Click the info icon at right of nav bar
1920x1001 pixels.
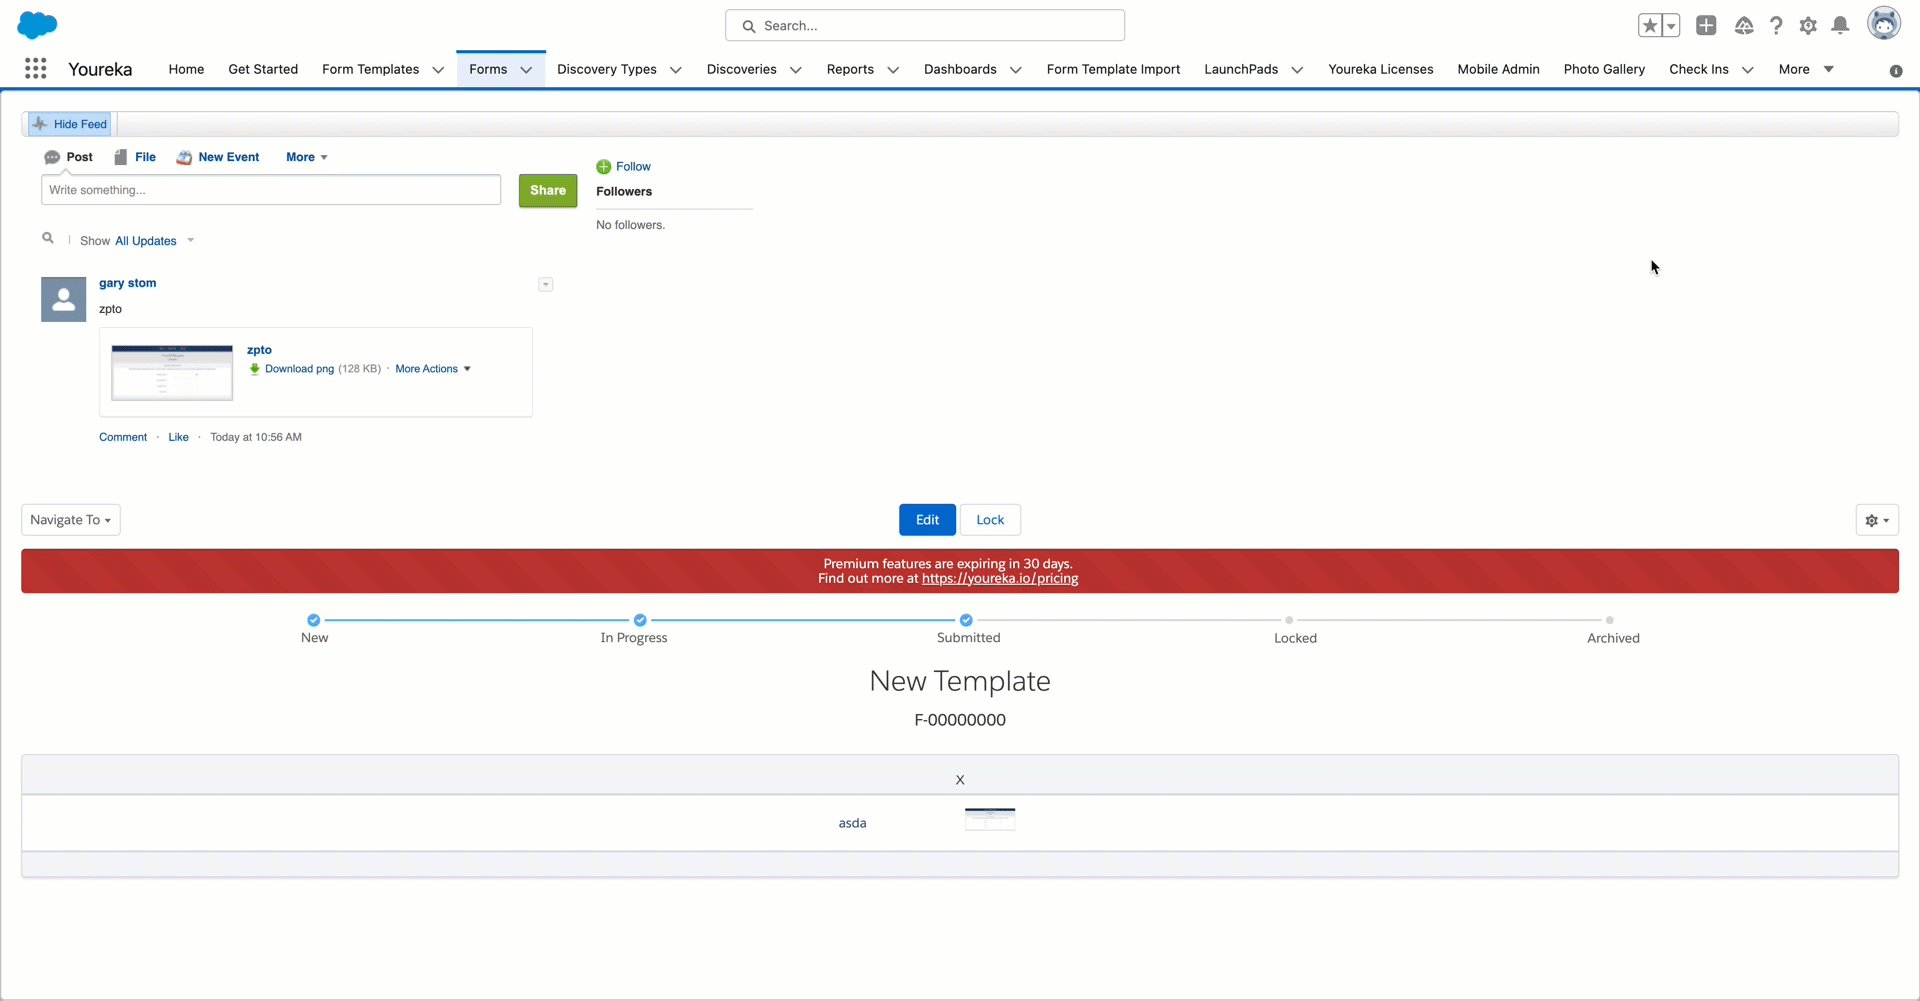pyautogui.click(x=1896, y=70)
